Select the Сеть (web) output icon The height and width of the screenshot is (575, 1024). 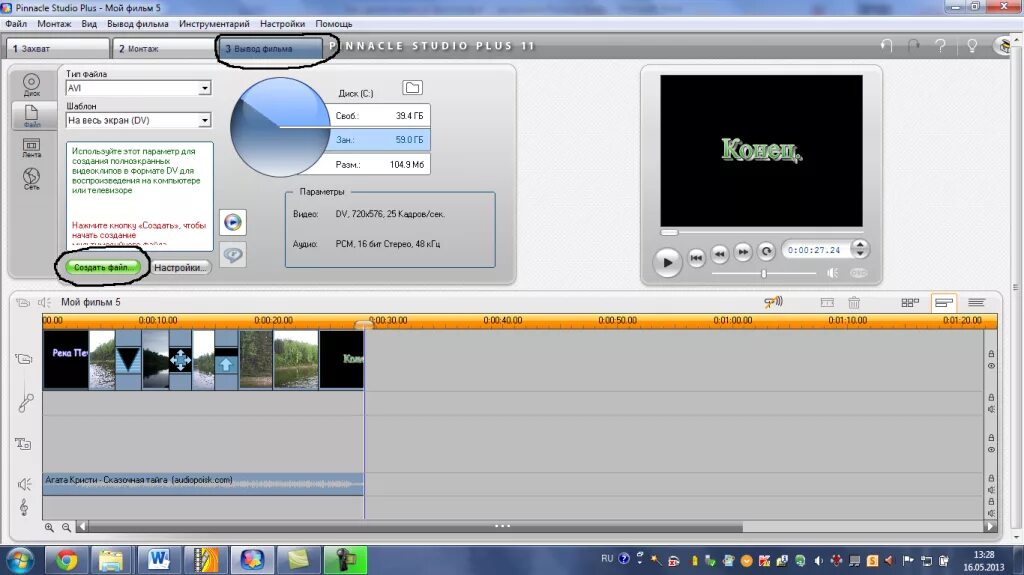pos(31,179)
